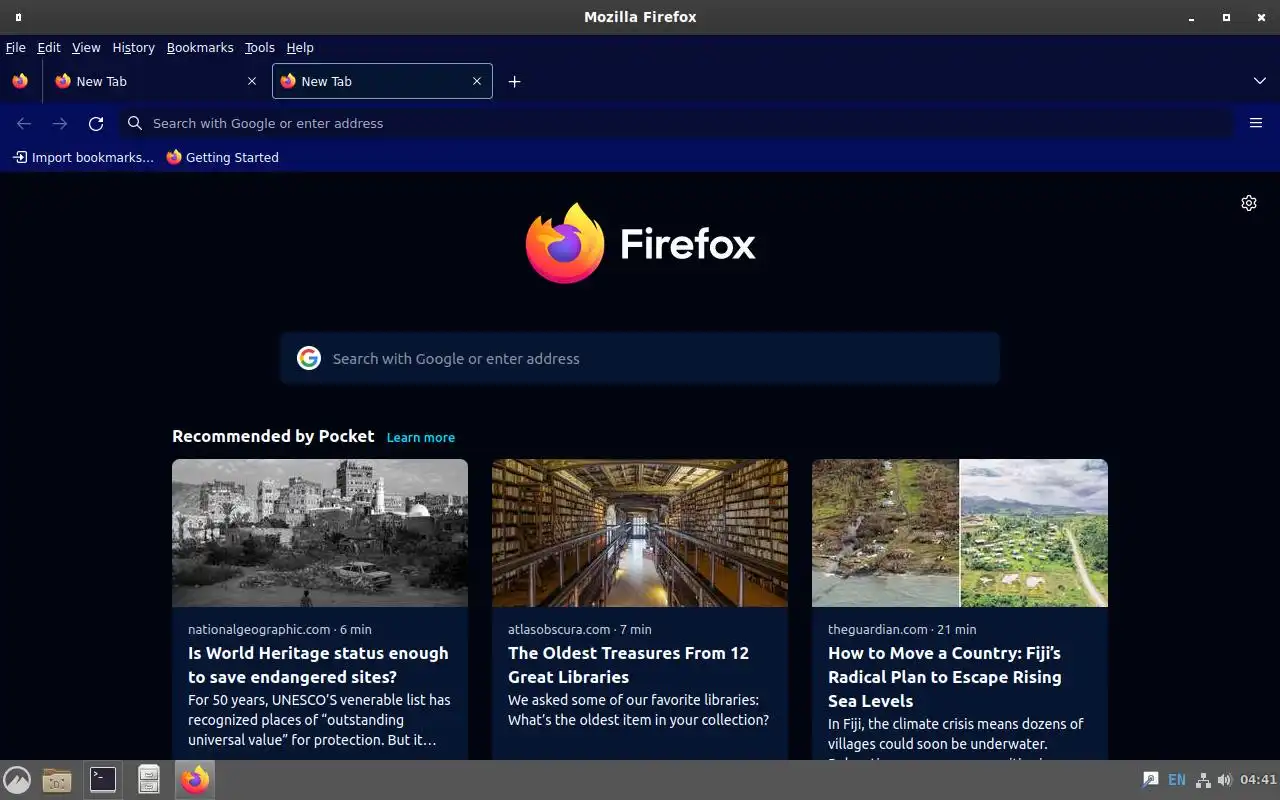Click the taskbar clock 04:41

1258,780
